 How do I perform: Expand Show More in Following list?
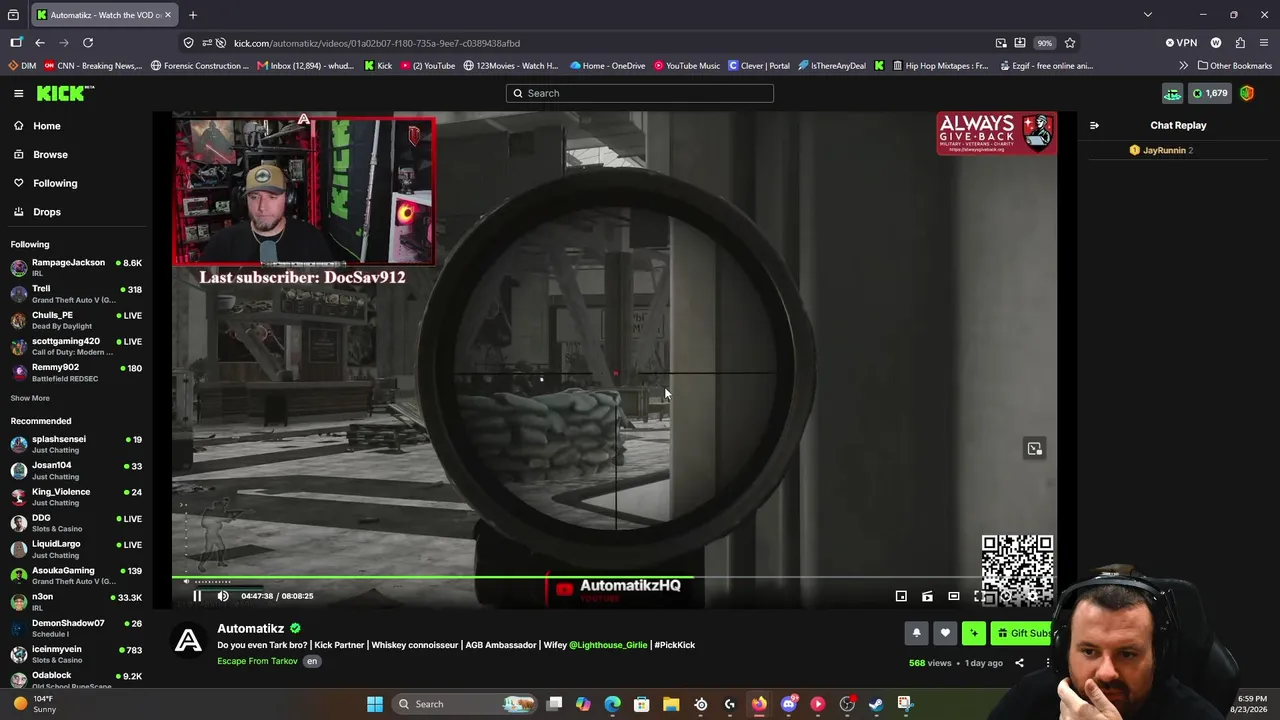[x=30, y=398]
